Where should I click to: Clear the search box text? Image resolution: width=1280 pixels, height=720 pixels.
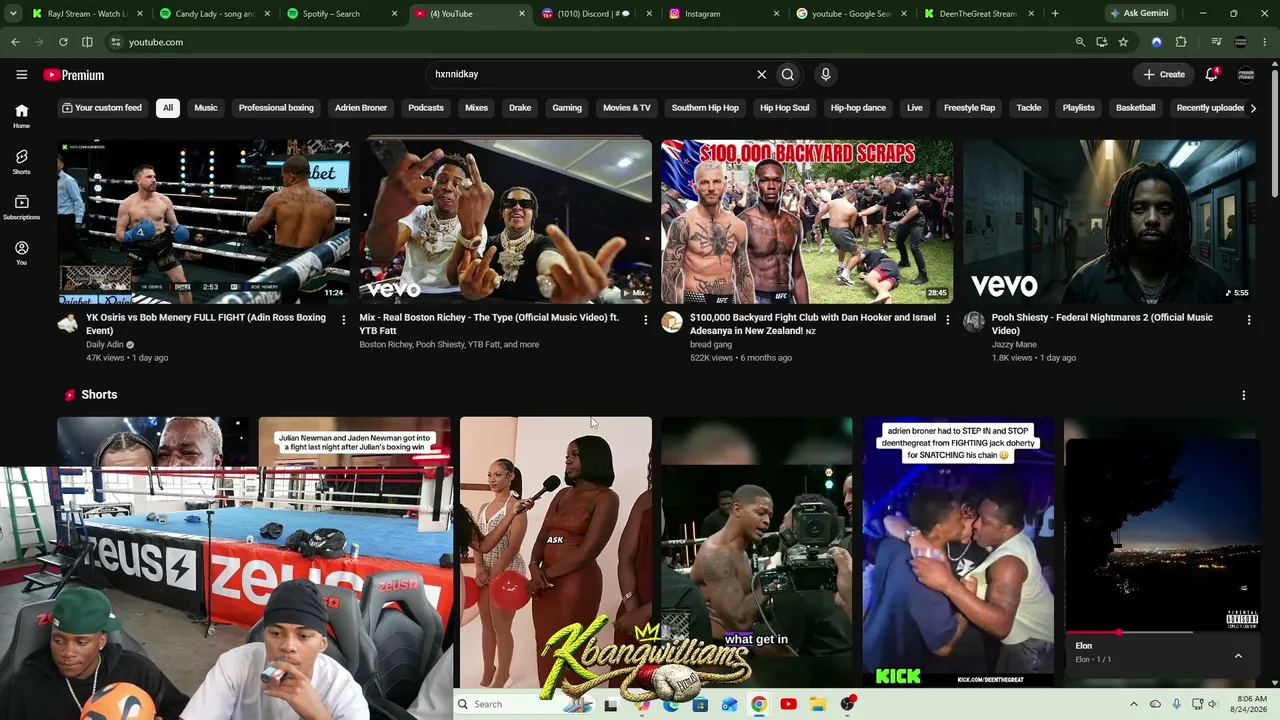[761, 74]
